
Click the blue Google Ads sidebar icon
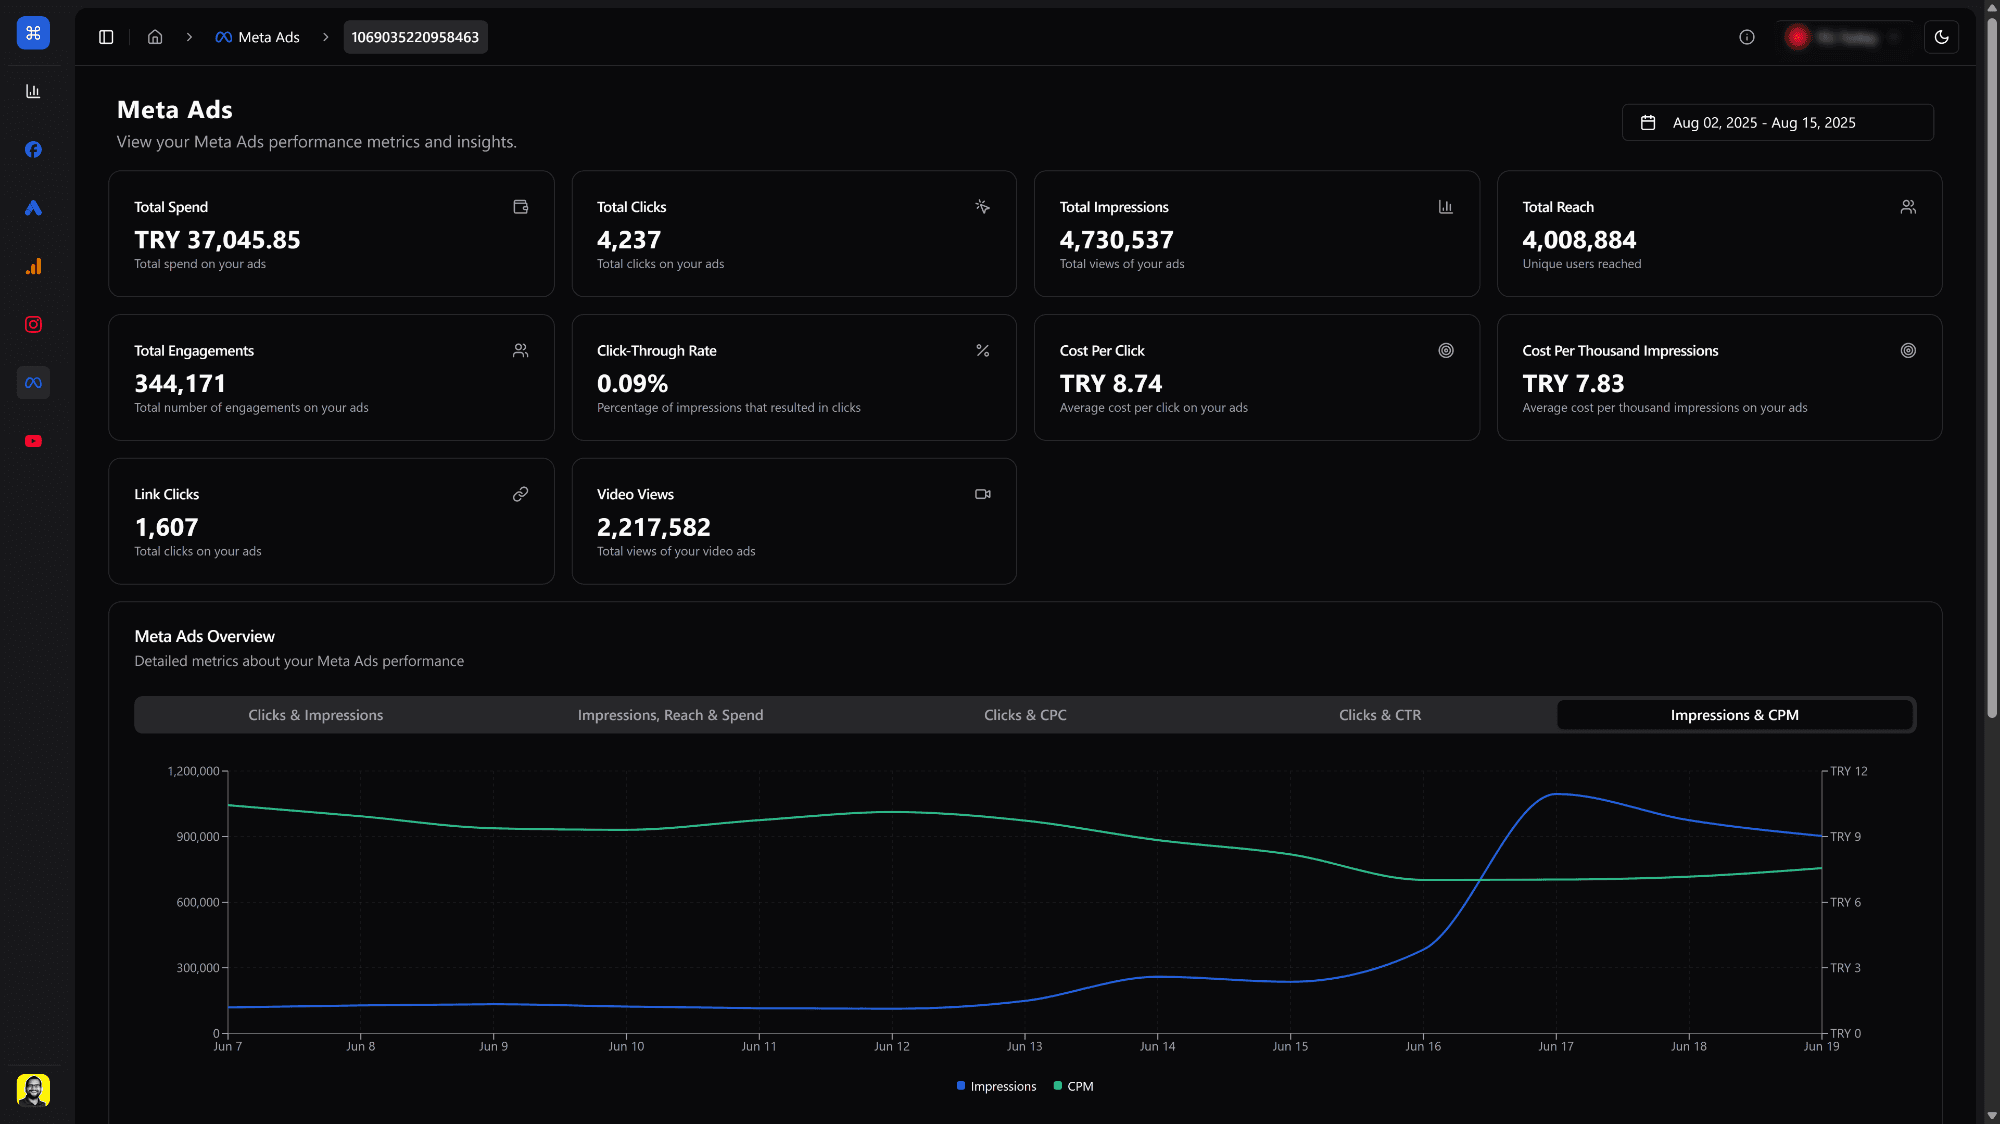click(x=33, y=208)
